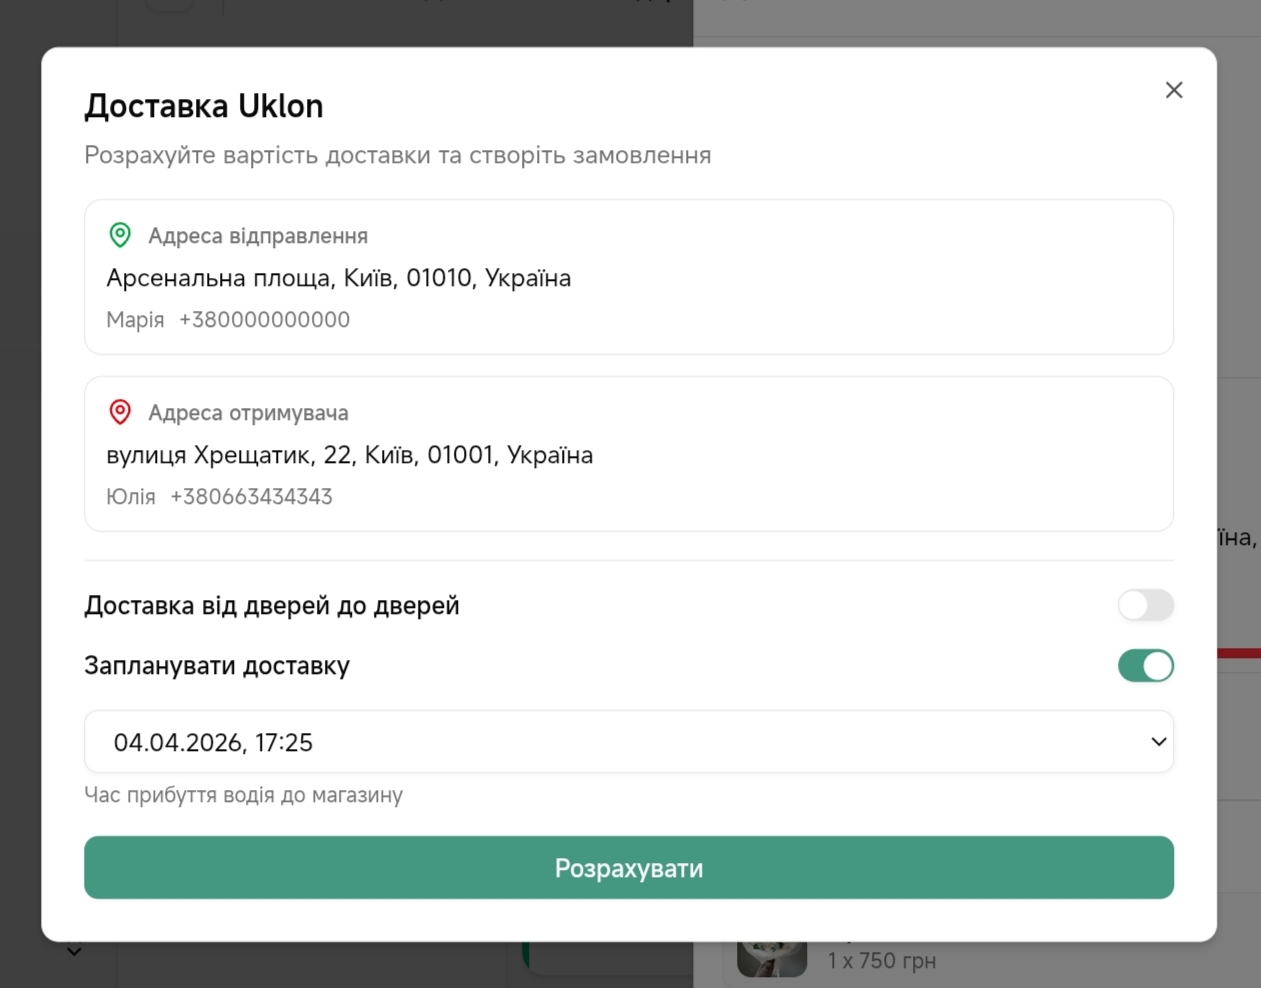This screenshot has height=988, width=1261.
Task: Click sender phone number +380000000000
Action: (264, 320)
